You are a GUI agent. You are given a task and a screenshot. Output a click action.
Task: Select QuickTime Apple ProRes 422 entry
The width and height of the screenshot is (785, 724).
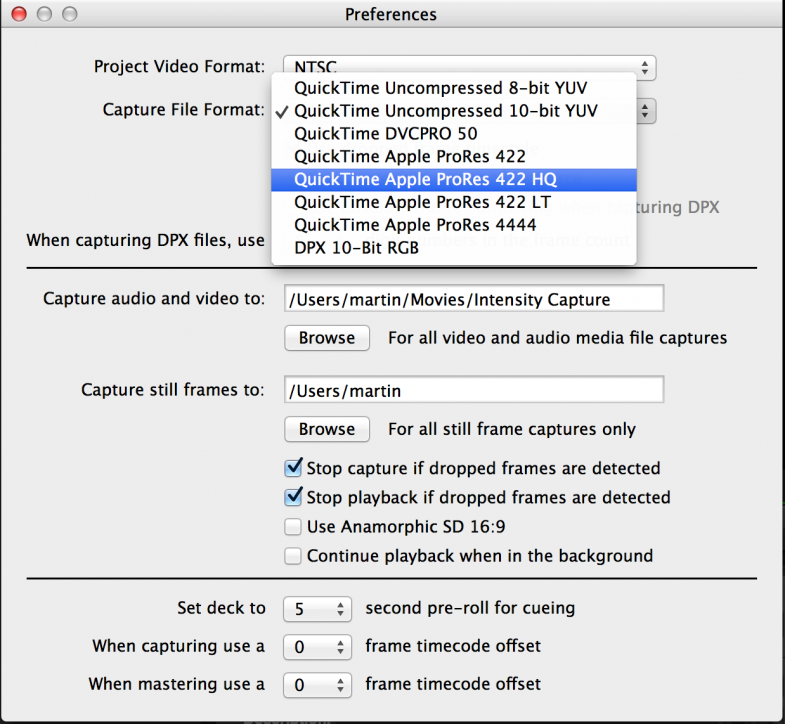454,157
